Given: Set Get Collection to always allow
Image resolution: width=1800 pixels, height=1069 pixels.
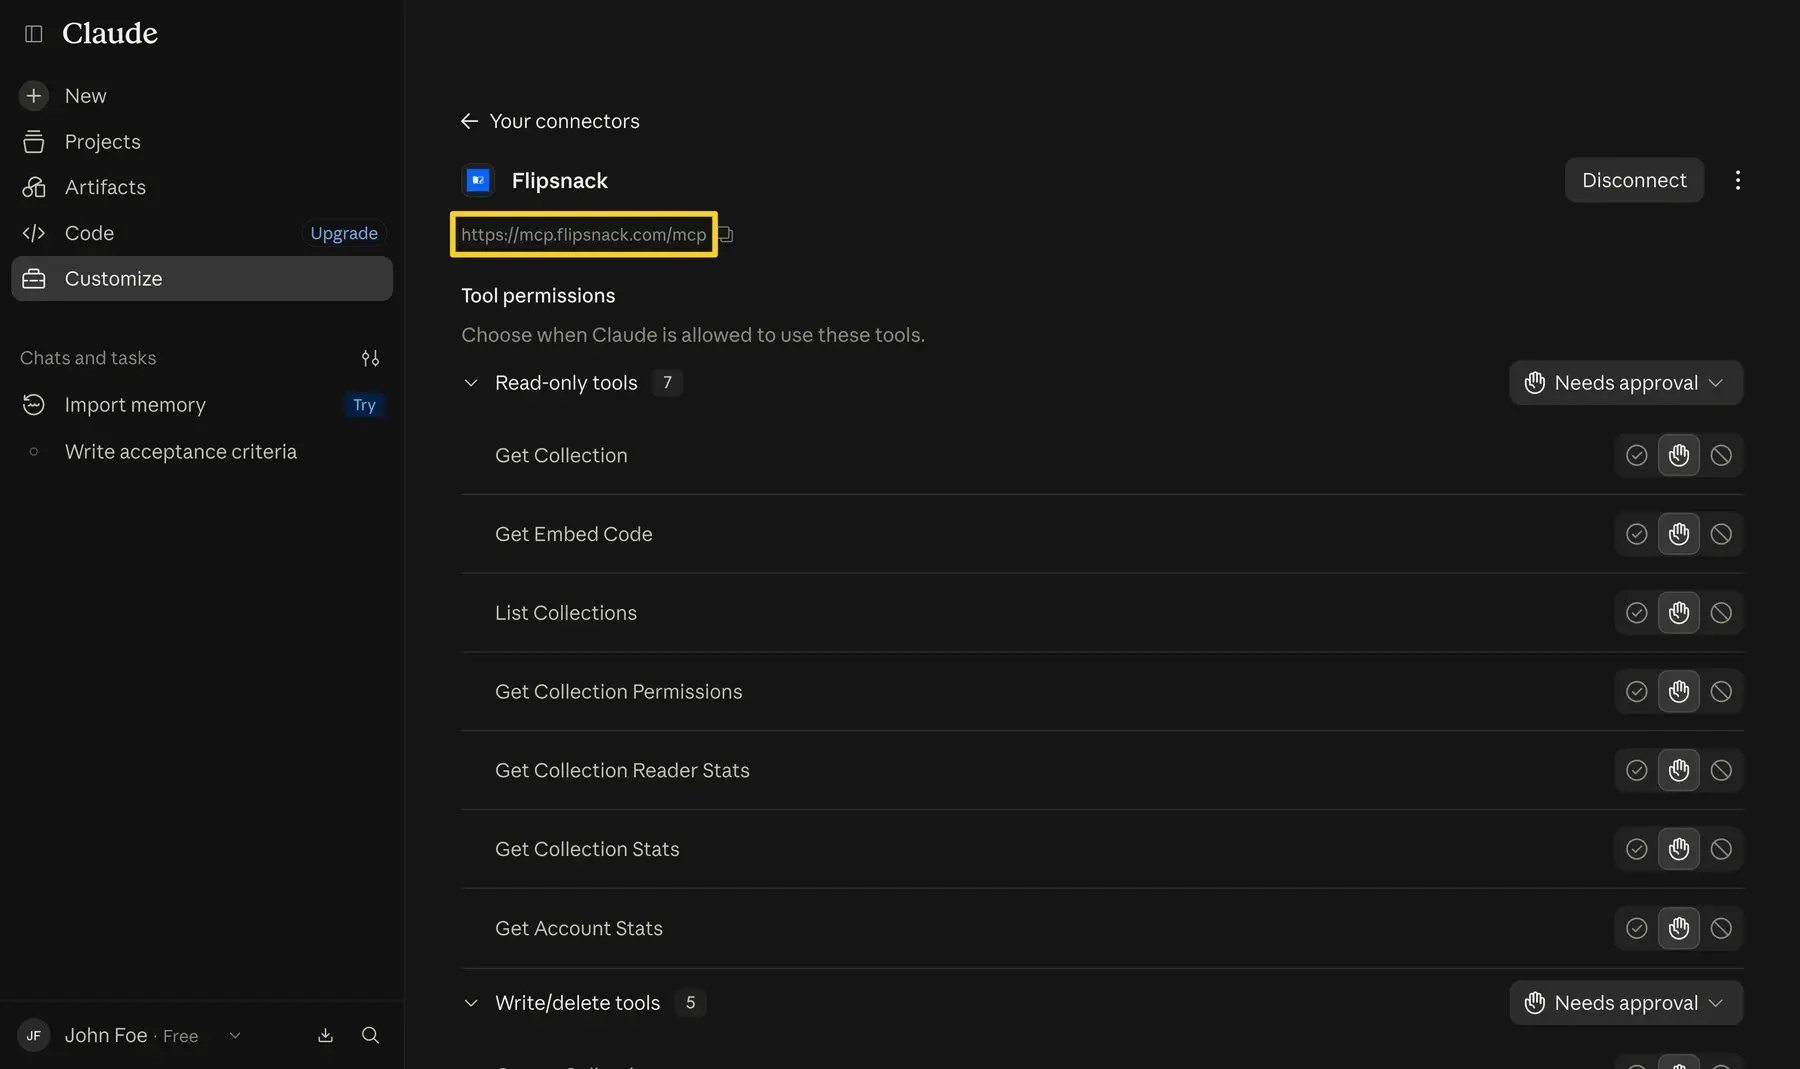Looking at the screenshot, I should 1637,455.
